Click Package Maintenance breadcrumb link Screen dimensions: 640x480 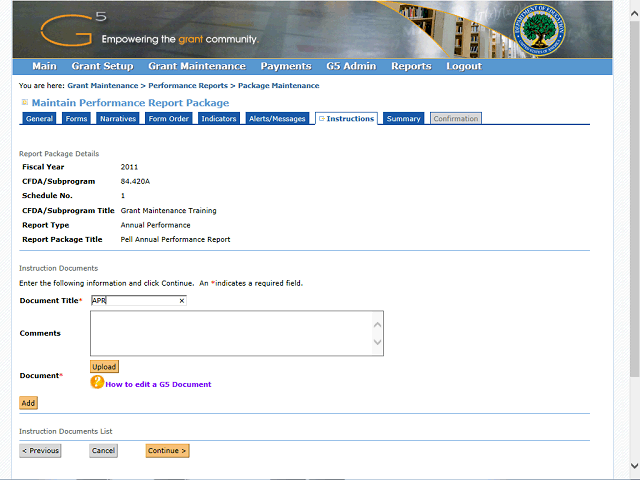coord(279,86)
